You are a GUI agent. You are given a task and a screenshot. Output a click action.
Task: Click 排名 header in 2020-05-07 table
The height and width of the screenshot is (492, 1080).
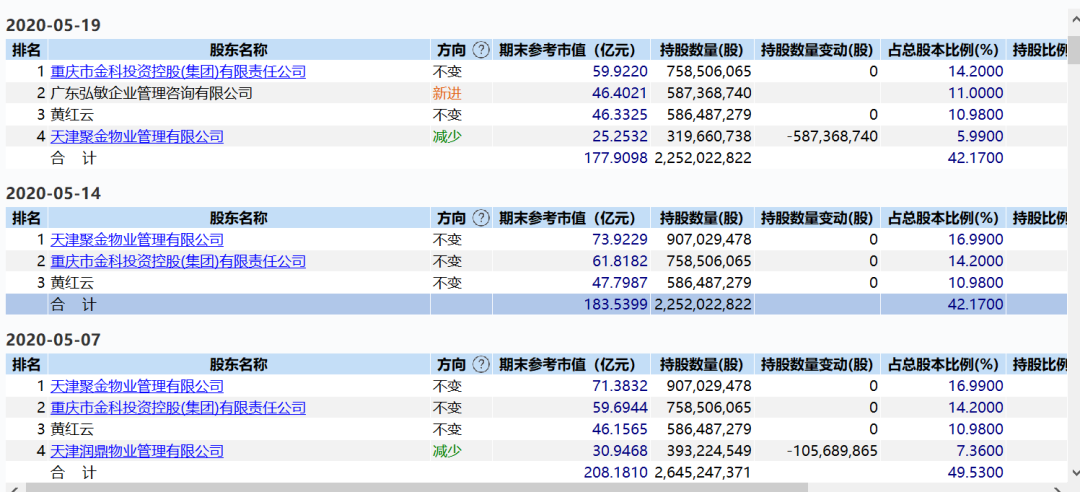(x=26, y=365)
